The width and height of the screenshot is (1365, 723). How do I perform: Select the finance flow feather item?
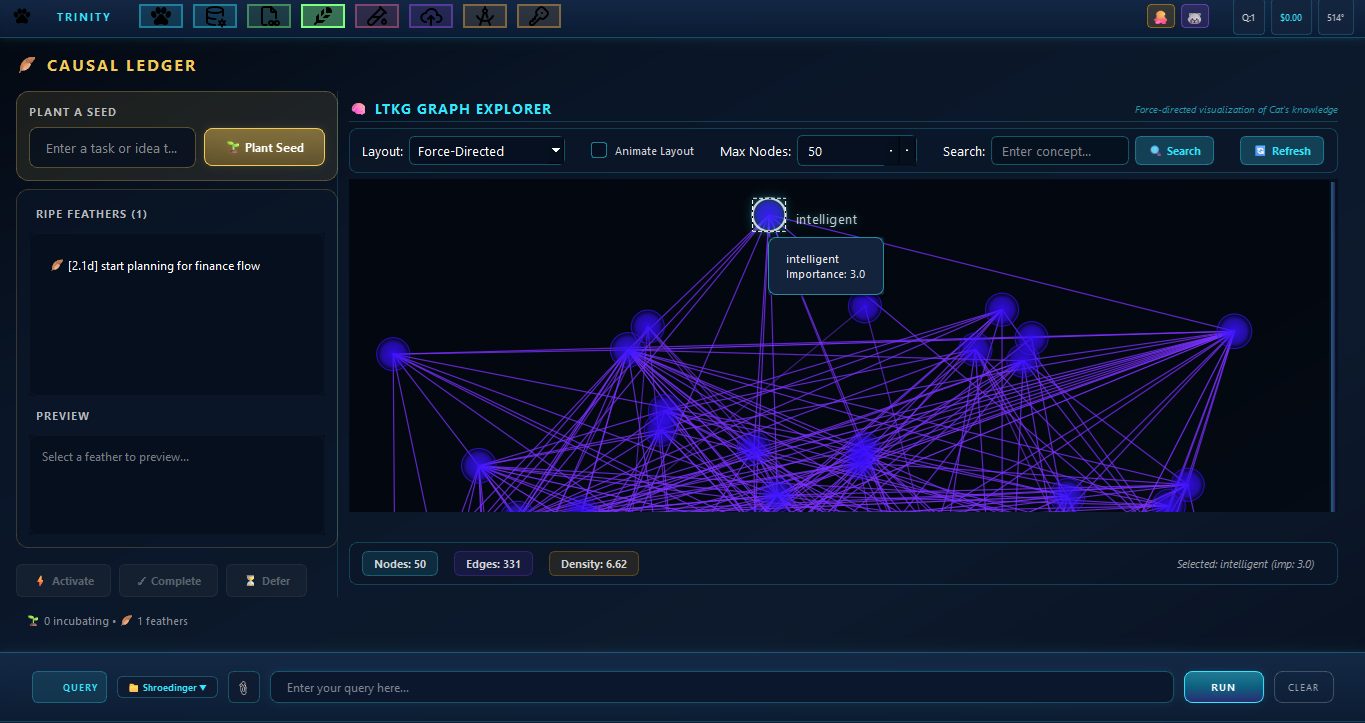[164, 266]
